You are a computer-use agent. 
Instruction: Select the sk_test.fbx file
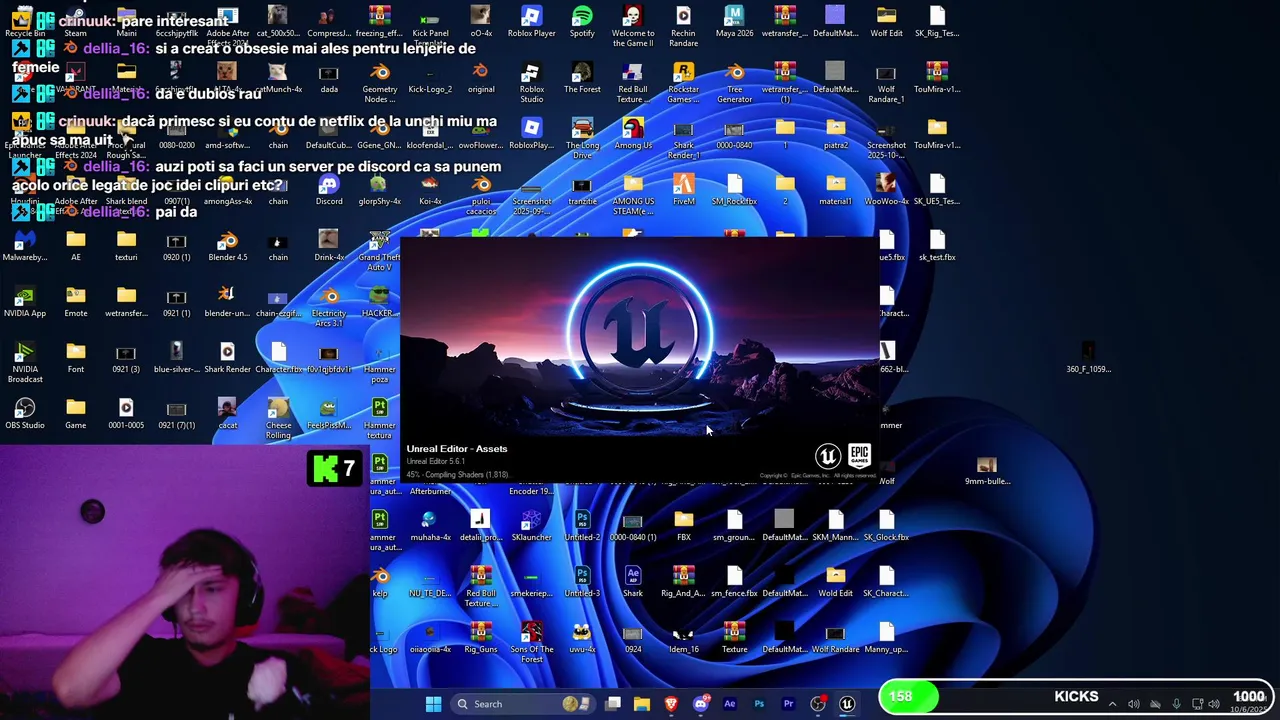(937, 246)
